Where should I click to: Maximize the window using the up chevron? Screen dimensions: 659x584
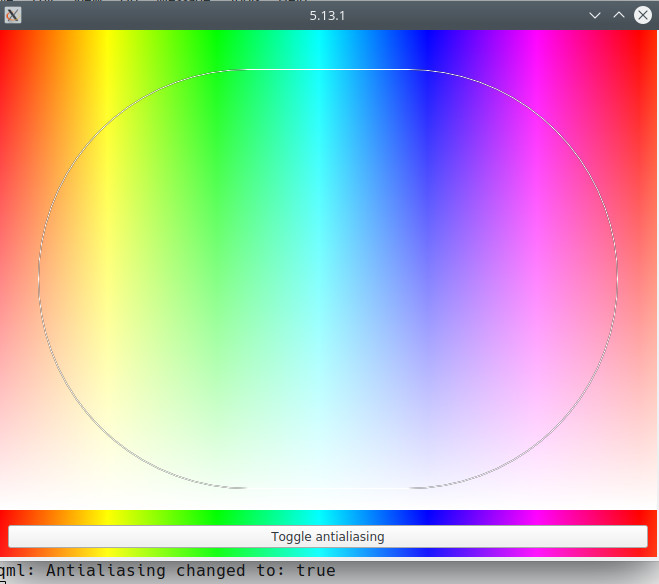click(618, 15)
